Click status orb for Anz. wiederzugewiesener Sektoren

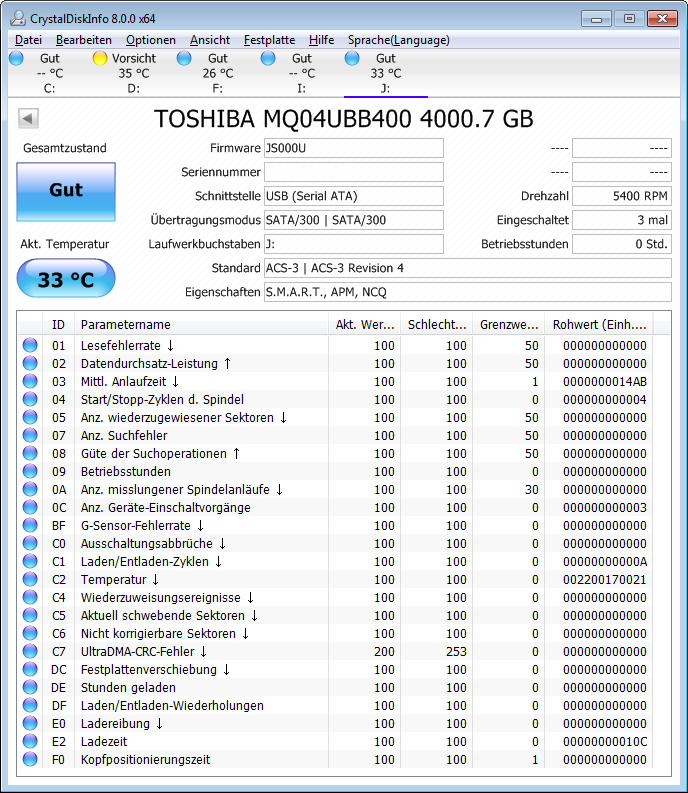(x=30, y=417)
